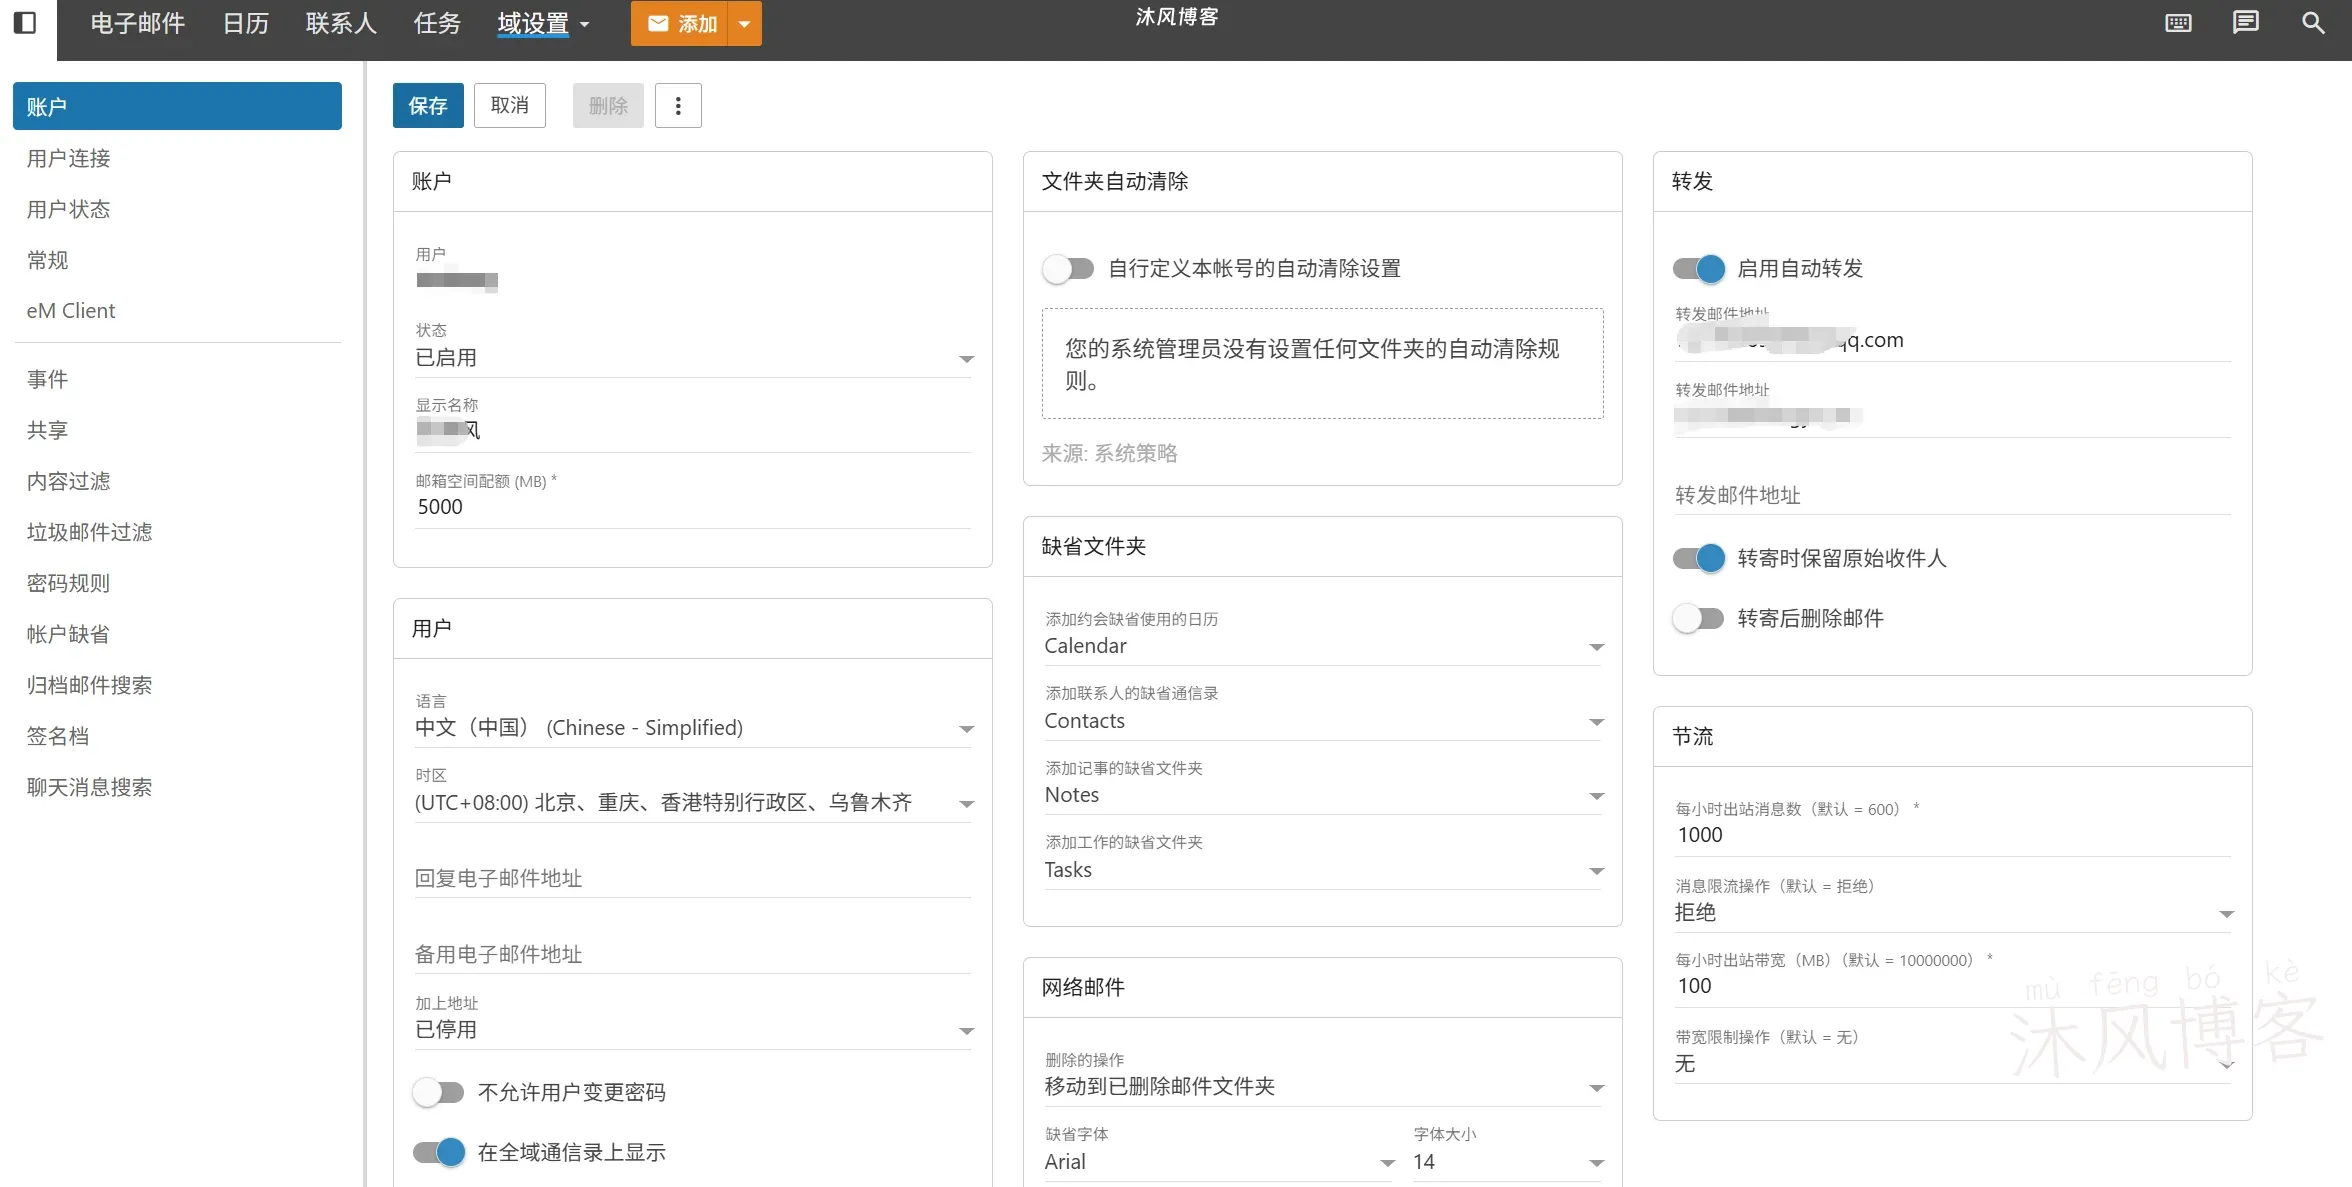Open 密码规则 in the sidebar

click(177, 583)
